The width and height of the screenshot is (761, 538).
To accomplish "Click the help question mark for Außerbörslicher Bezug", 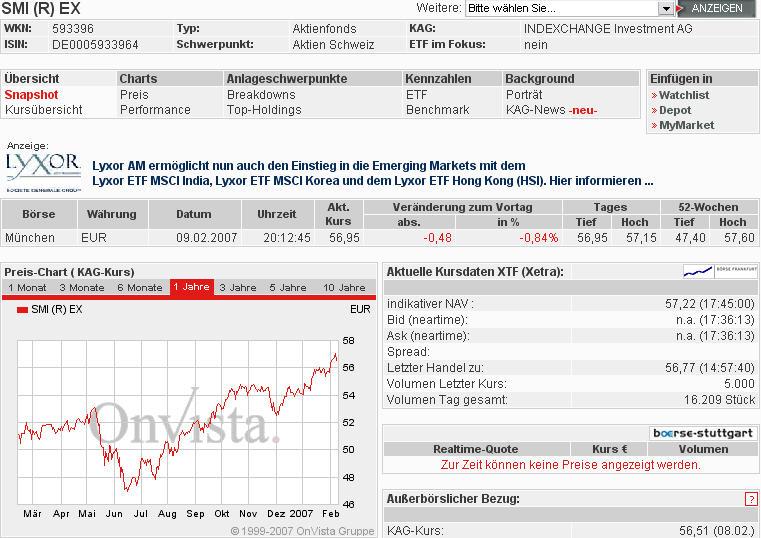I will (751, 499).
